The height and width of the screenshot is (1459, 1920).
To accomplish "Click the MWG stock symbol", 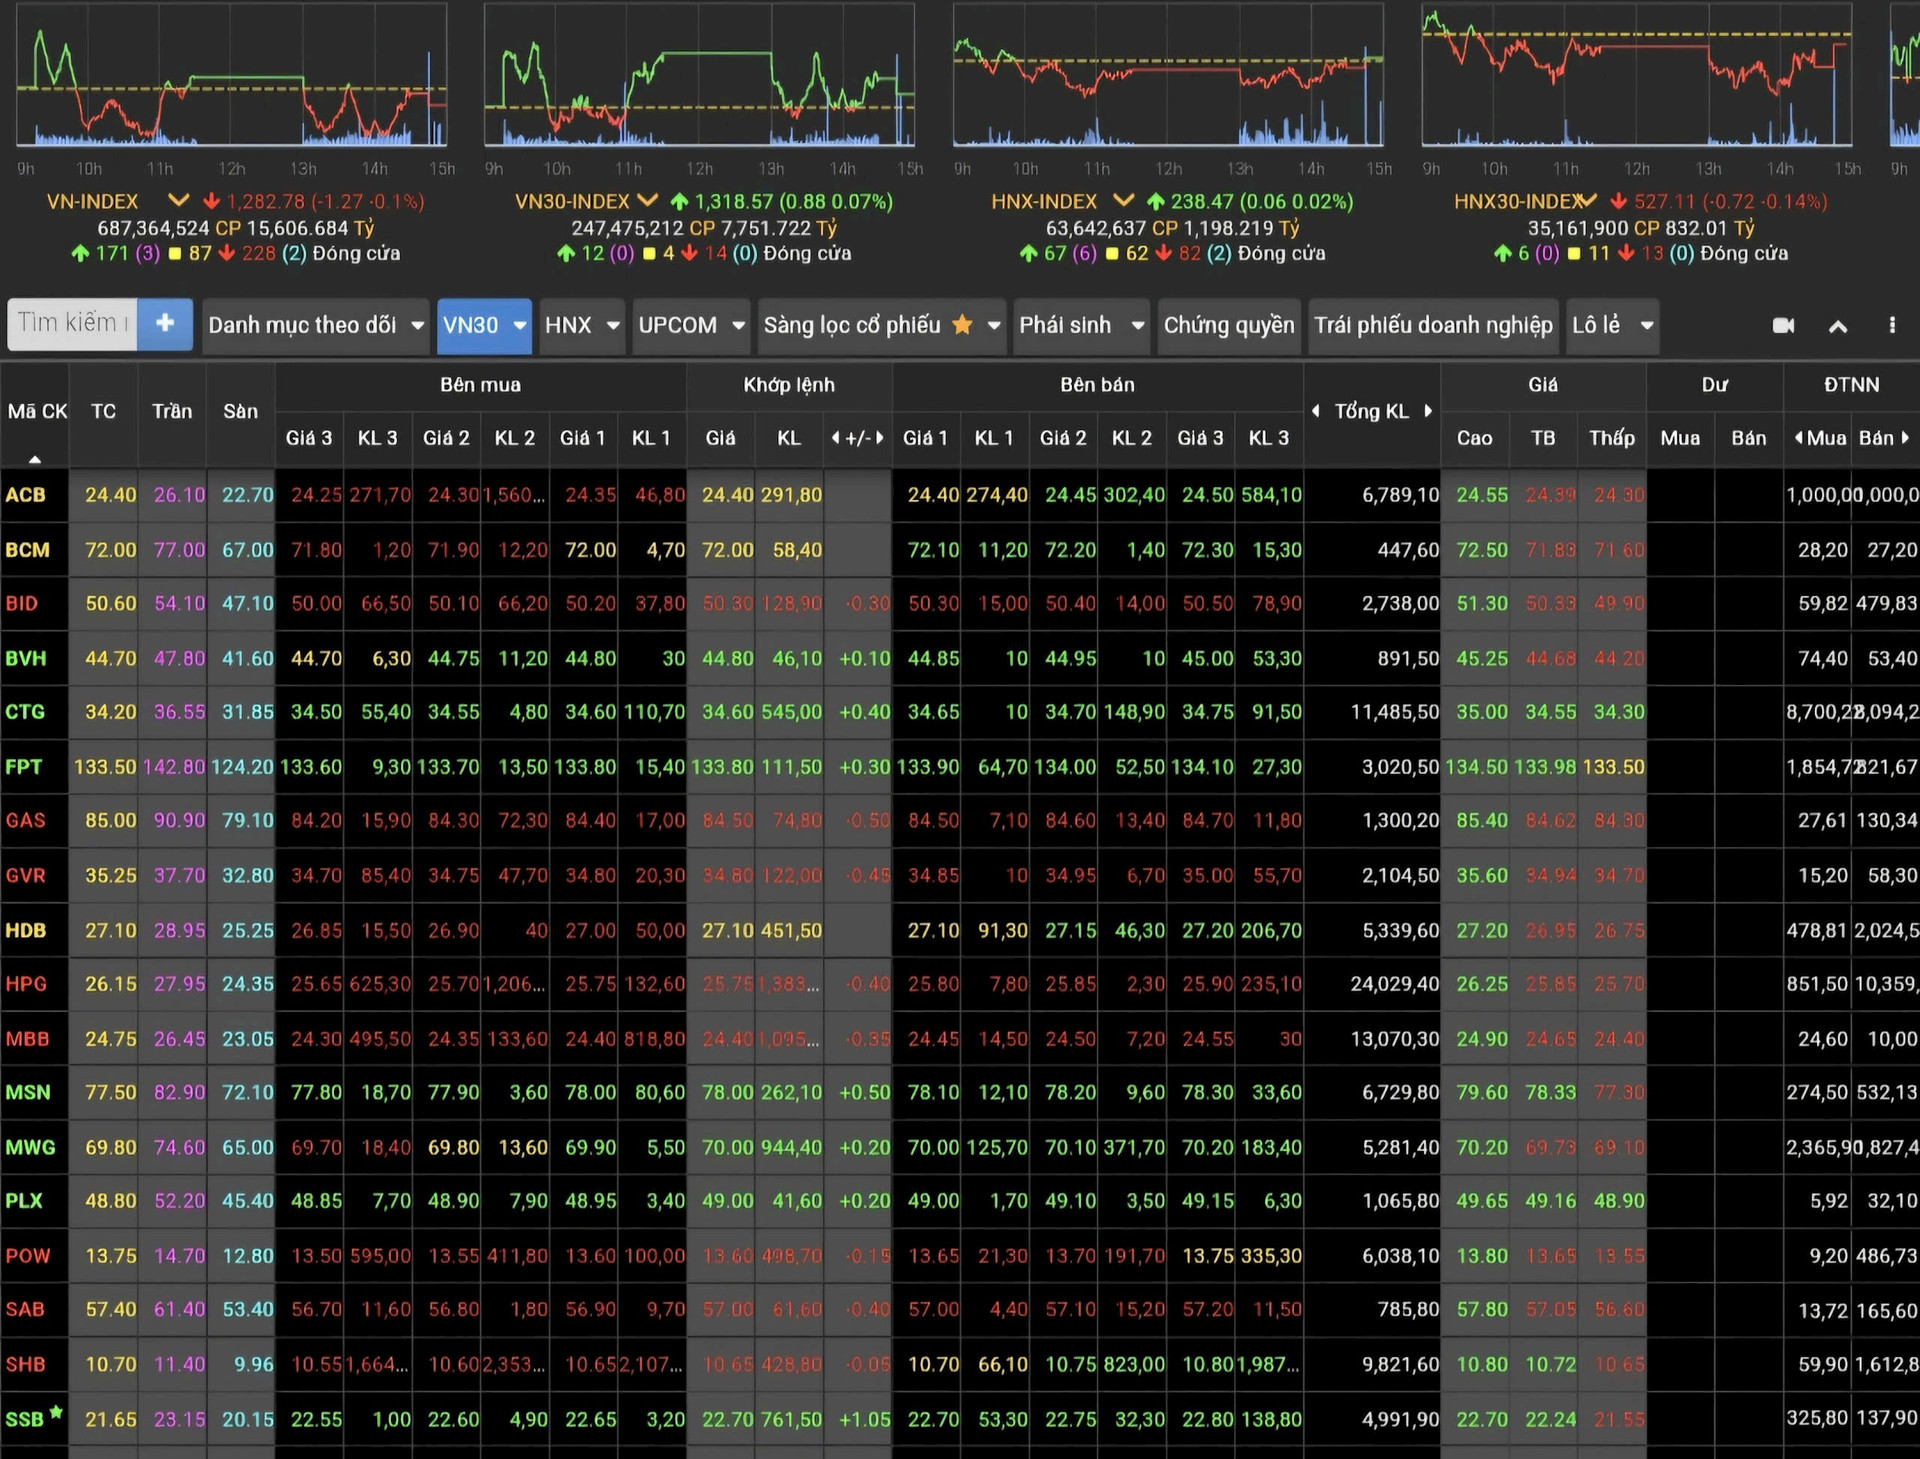I will tap(30, 1148).
